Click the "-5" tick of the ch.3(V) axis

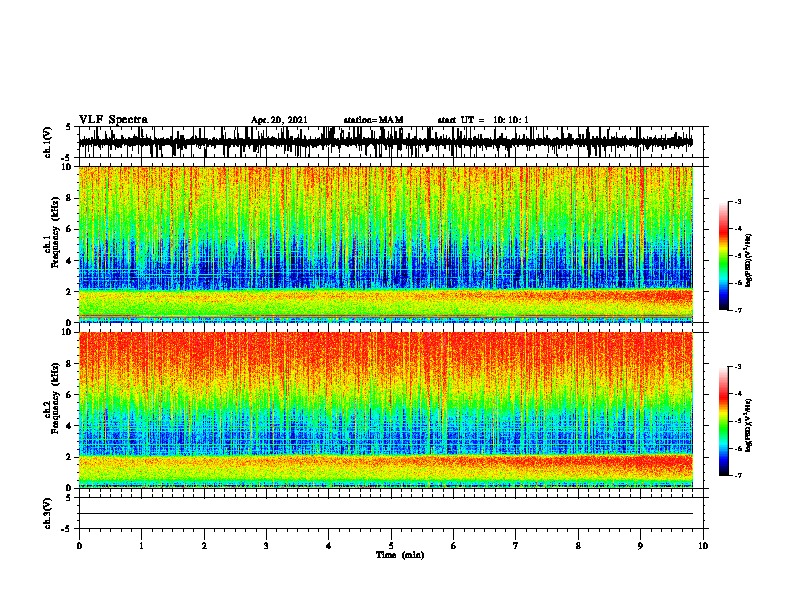(67, 529)
